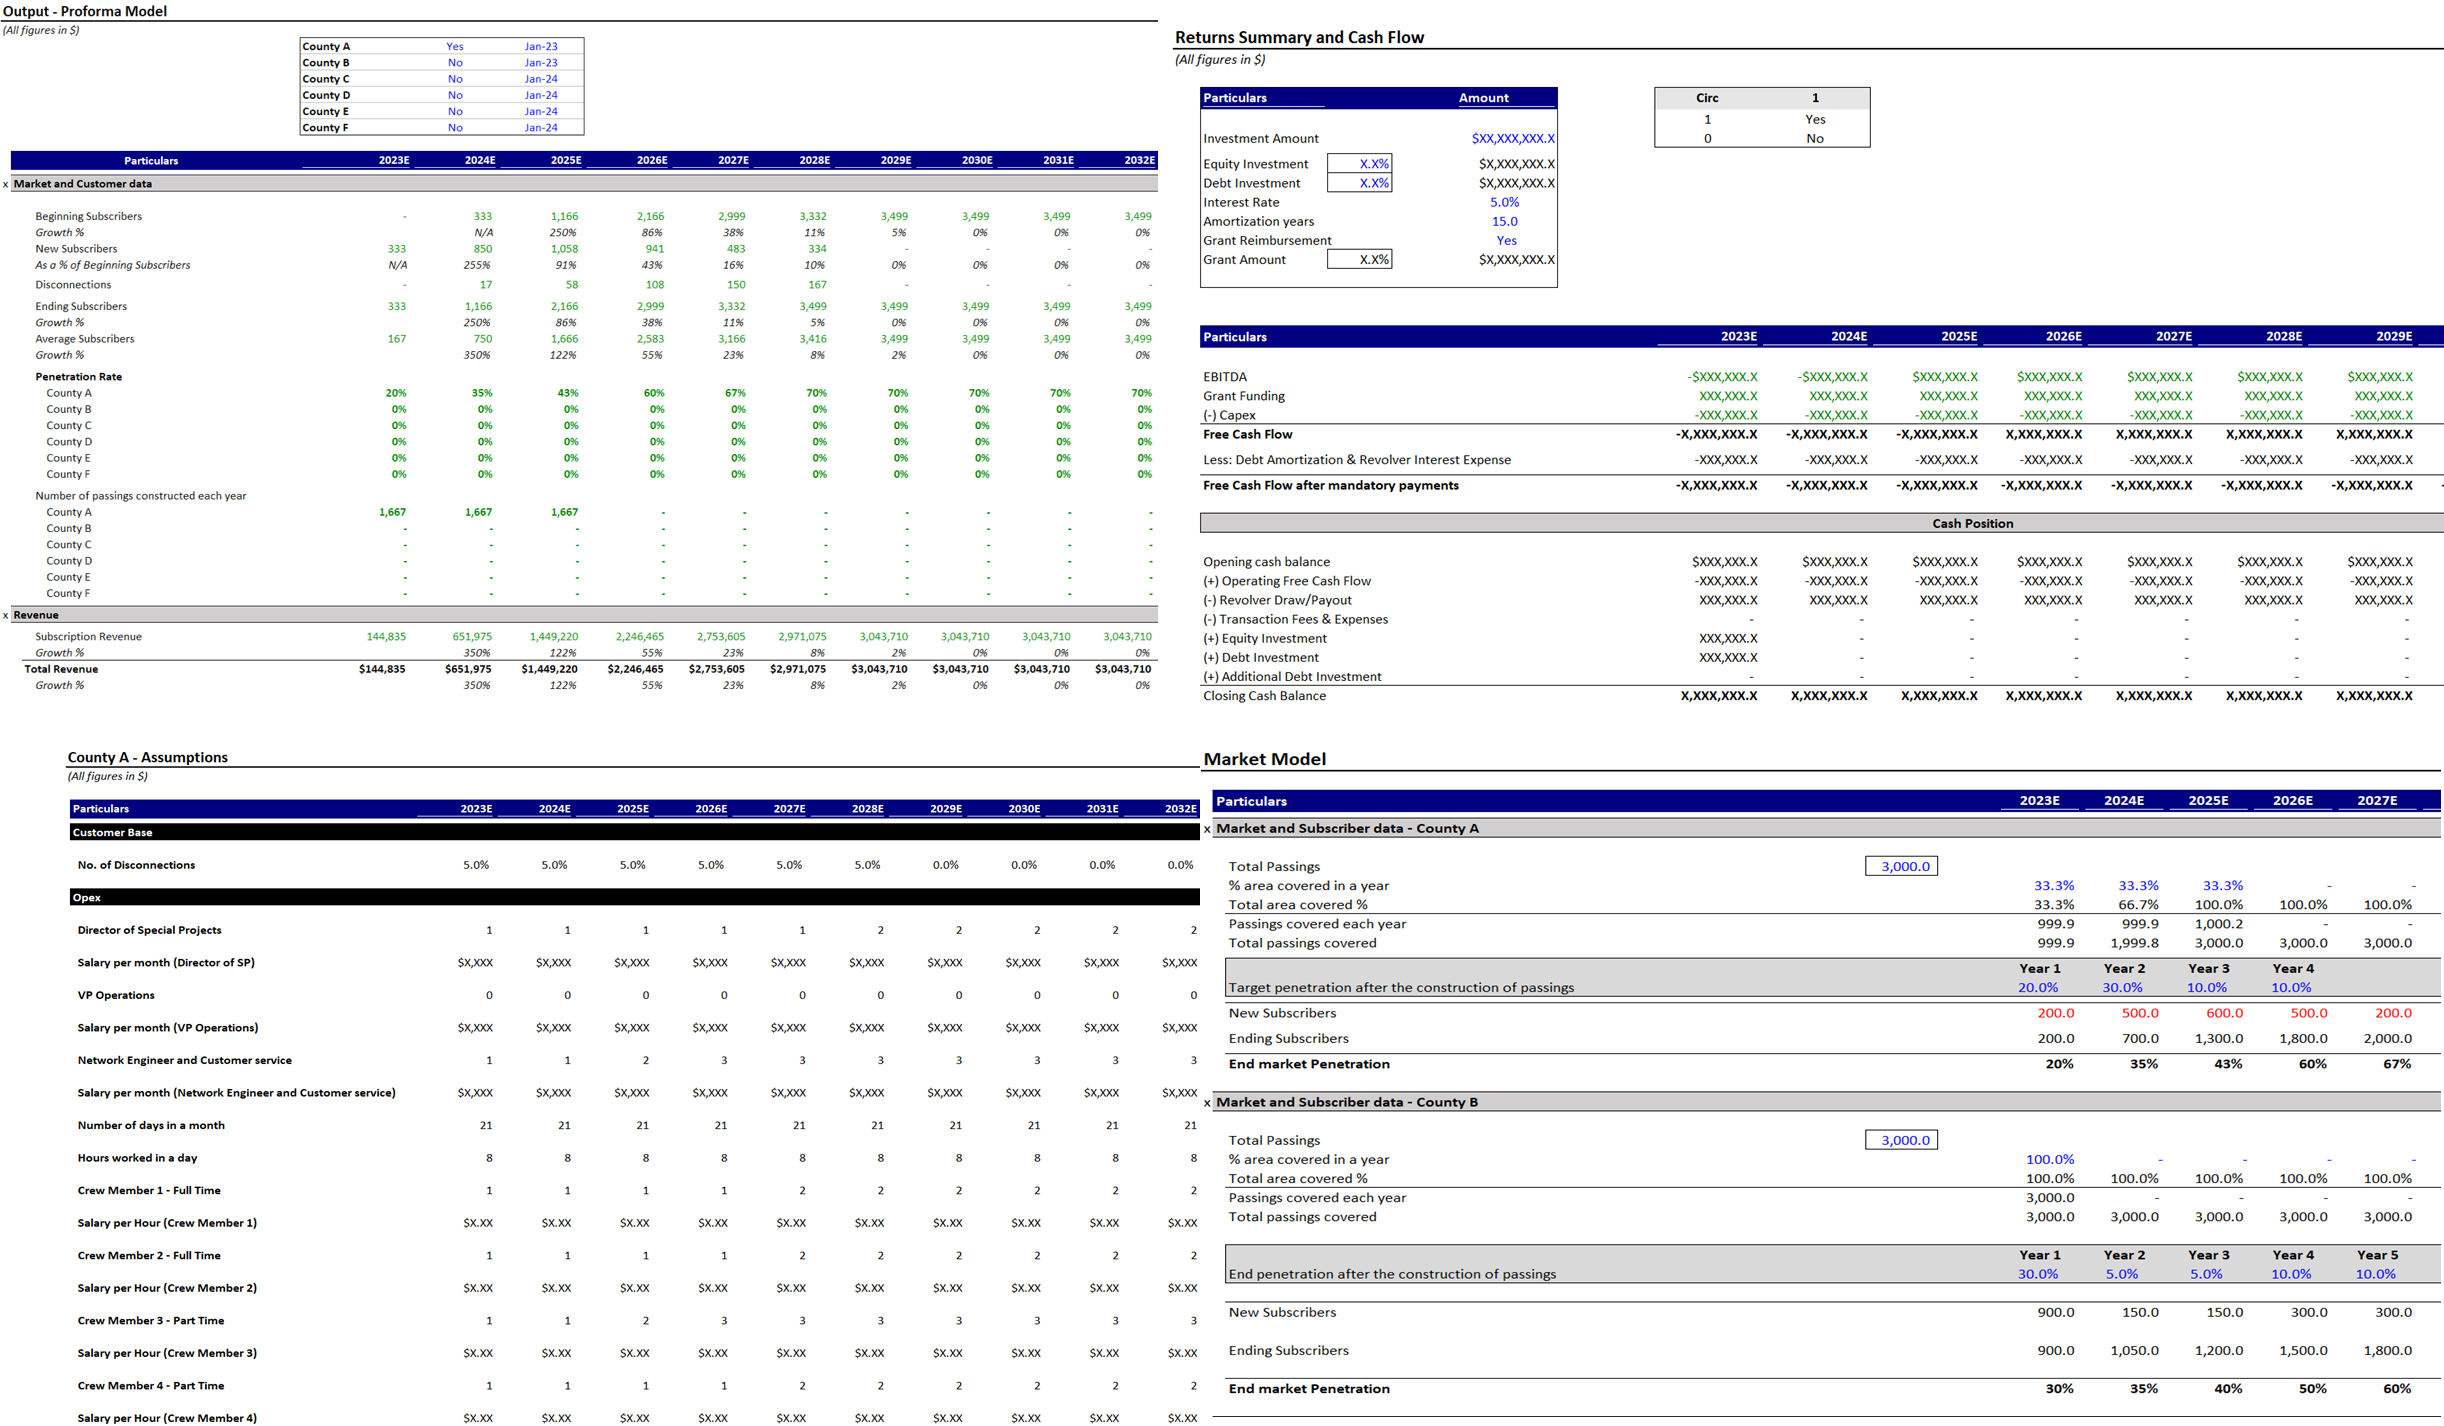Select County A Total Passings 3,000.0 box
Viewport: 2444px width, 1426px height.
pyautogui.click(x=1901, y=867)
